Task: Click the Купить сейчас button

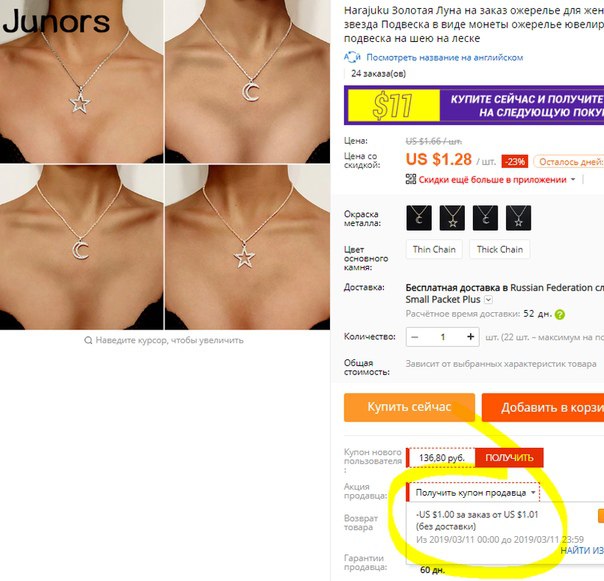Action: [409, 407]
